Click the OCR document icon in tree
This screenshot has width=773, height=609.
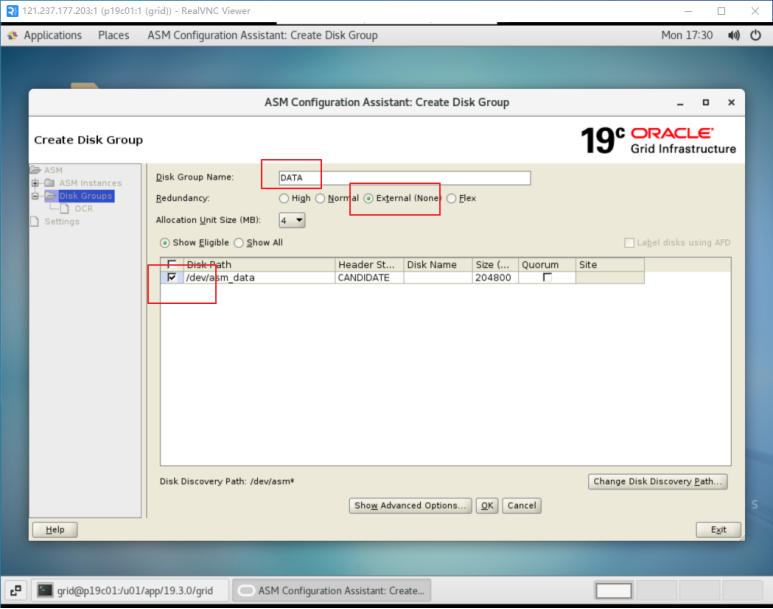[65, 209]
